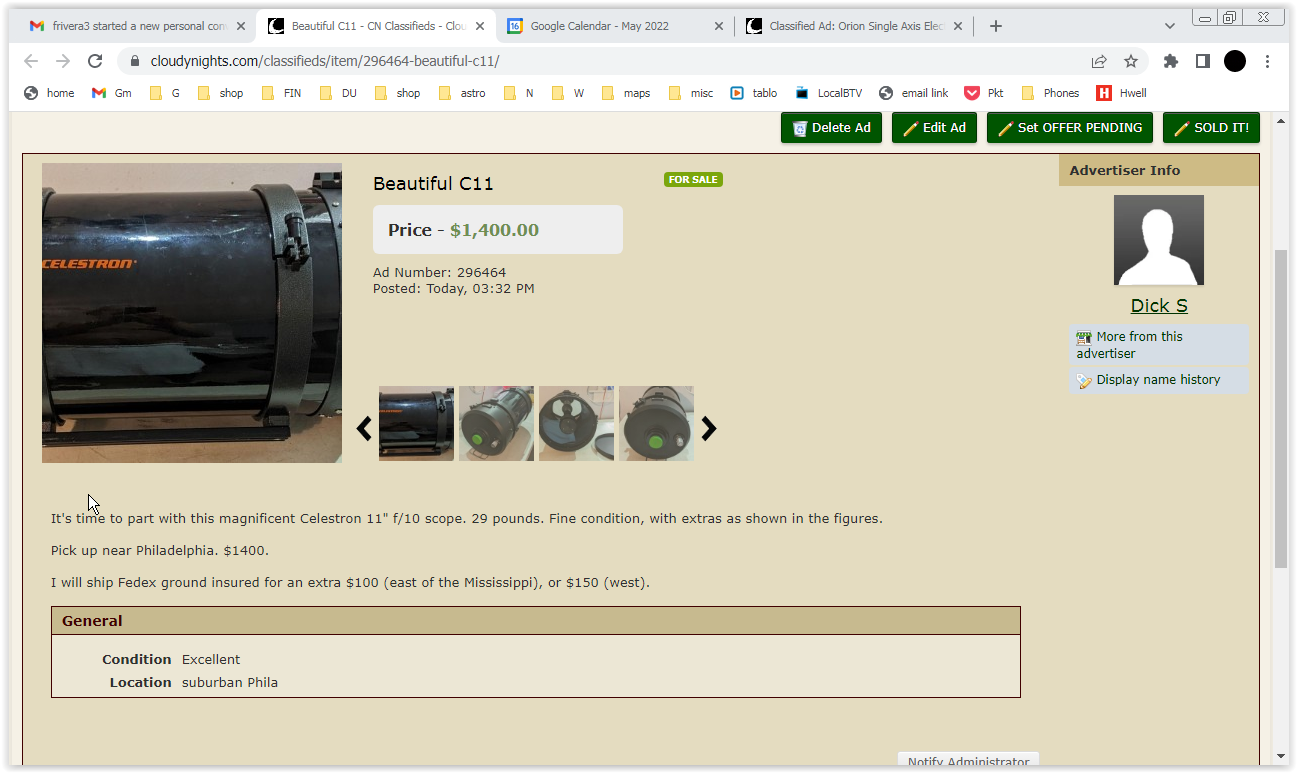Toggle the browser side panel icon
Viewport: 1297px width, 773px height.
1203,61
